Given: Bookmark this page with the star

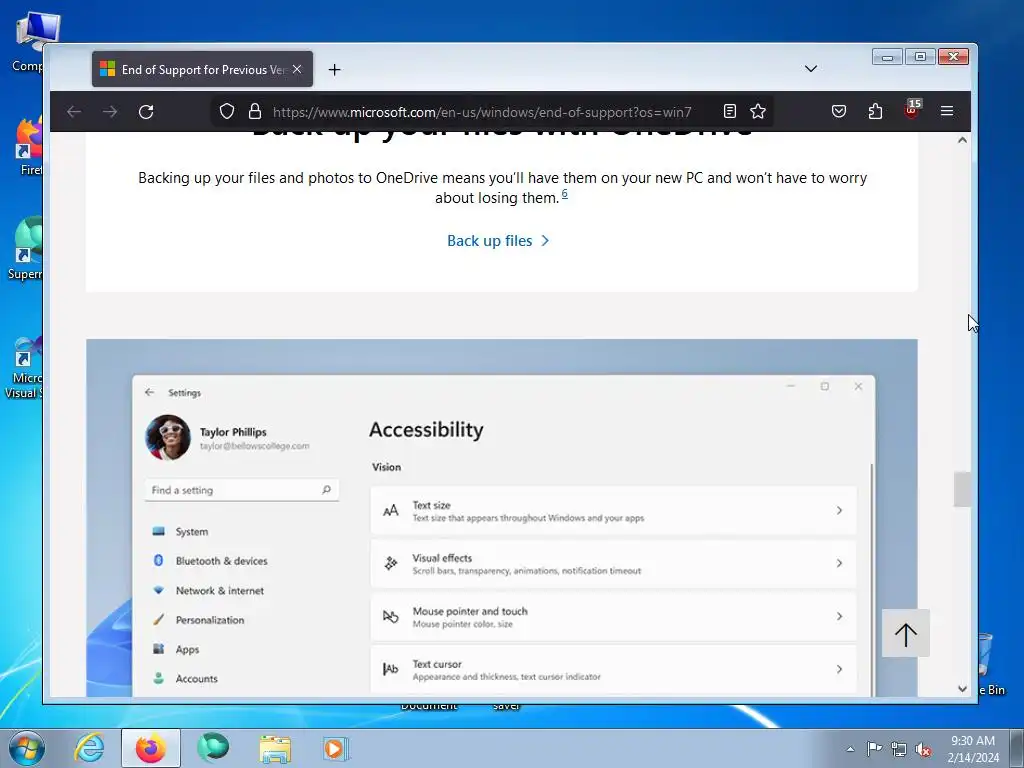Looking at the screenshot, I should pos(758,112).
